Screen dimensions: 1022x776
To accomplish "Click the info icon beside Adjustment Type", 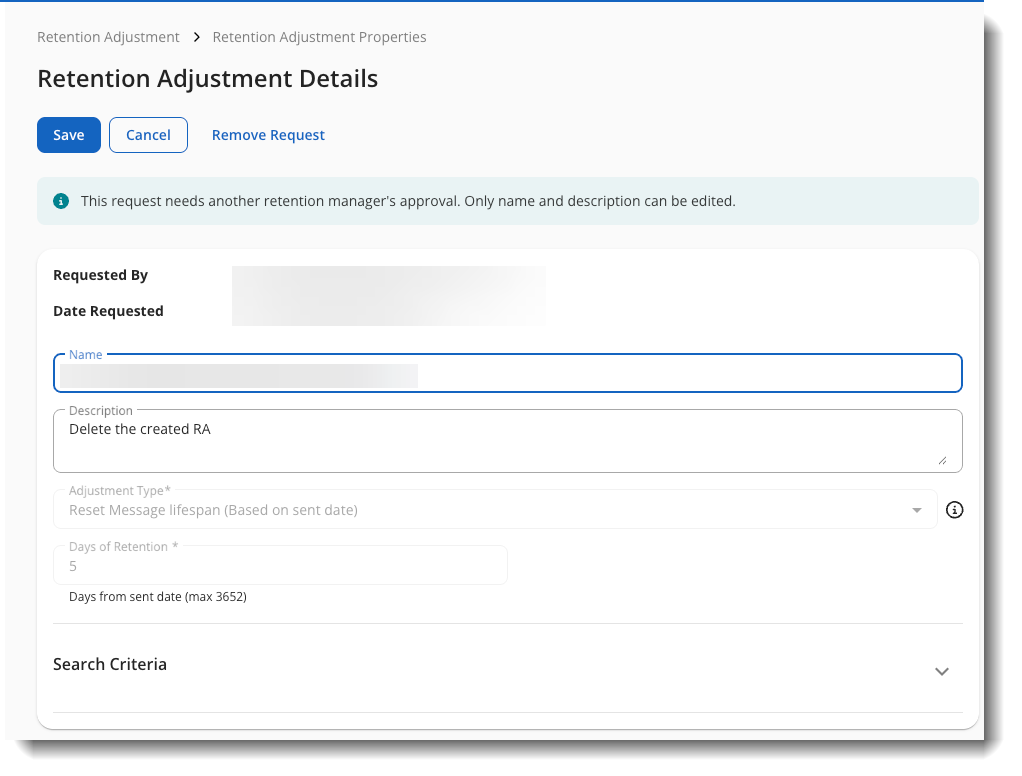I will [954, 510].
